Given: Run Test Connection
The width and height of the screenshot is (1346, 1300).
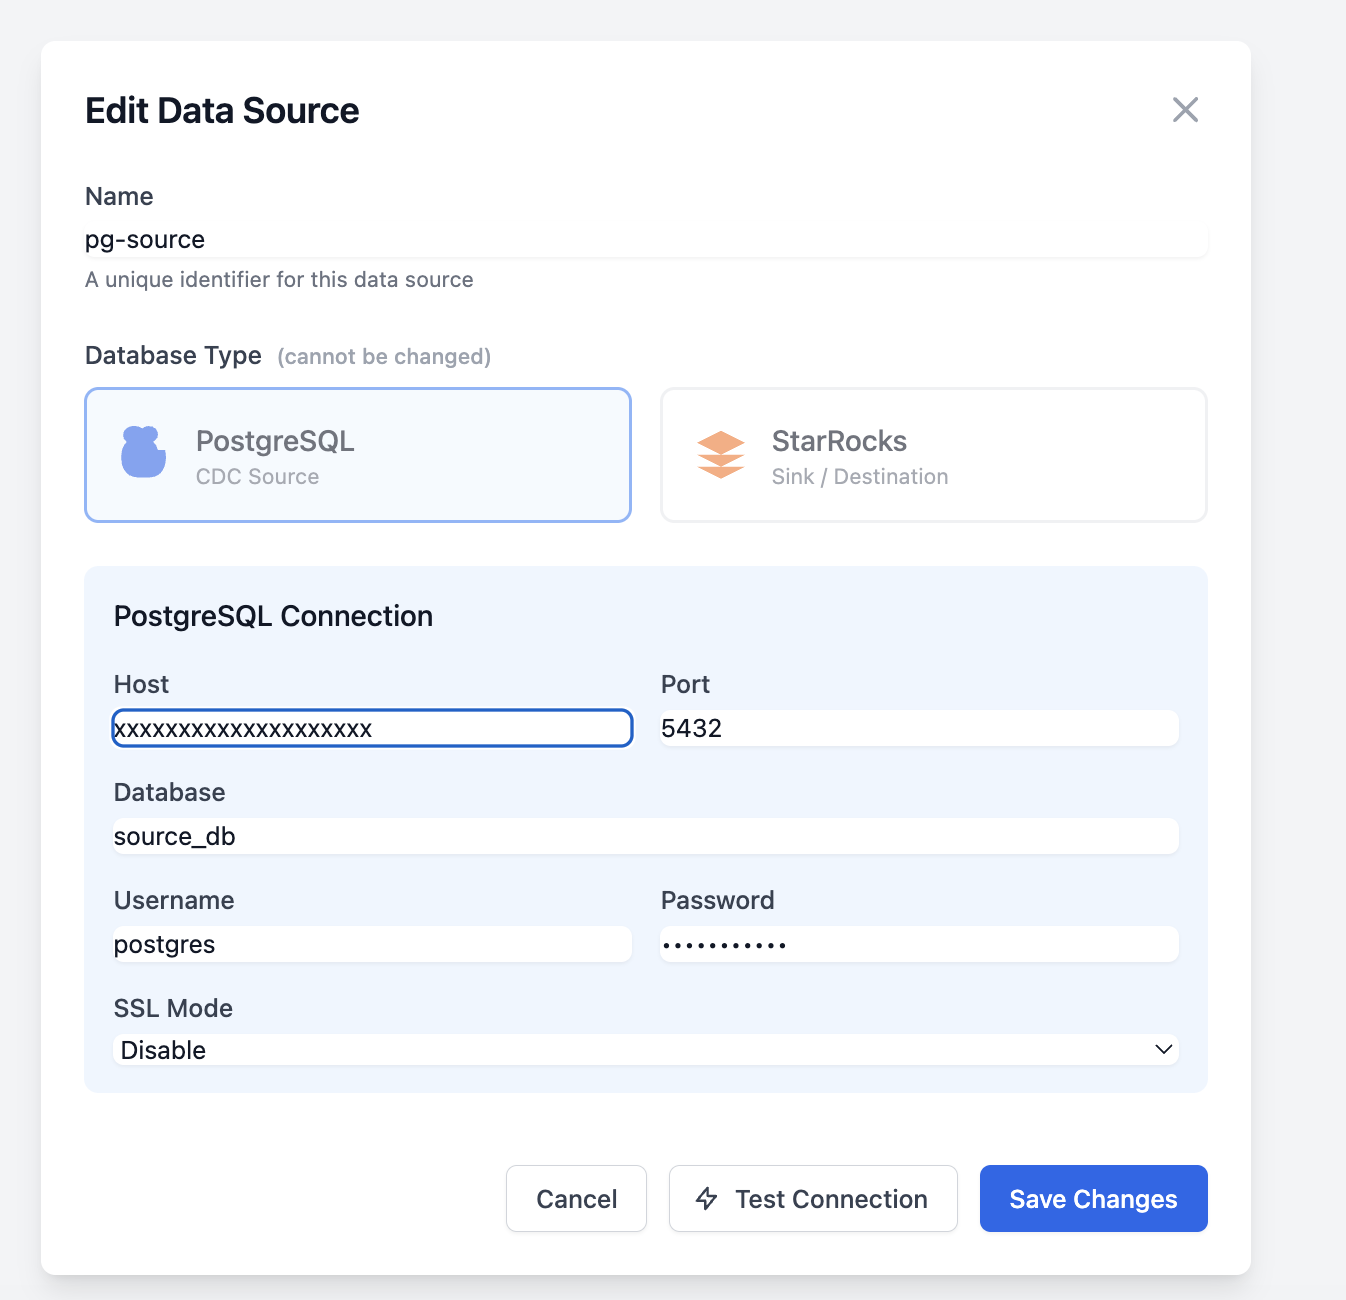Looking at the screenshot, I should coord(812,1198).
